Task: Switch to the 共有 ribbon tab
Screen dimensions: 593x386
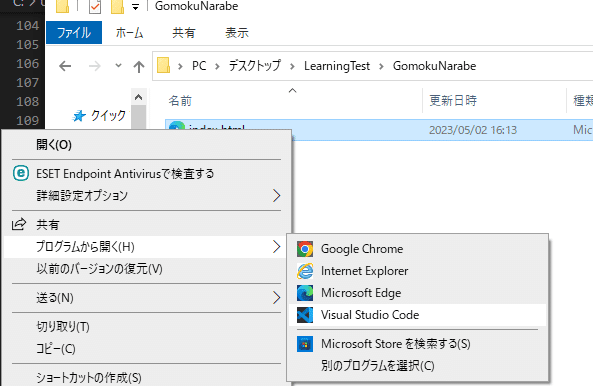Action: tap(183, 33)
